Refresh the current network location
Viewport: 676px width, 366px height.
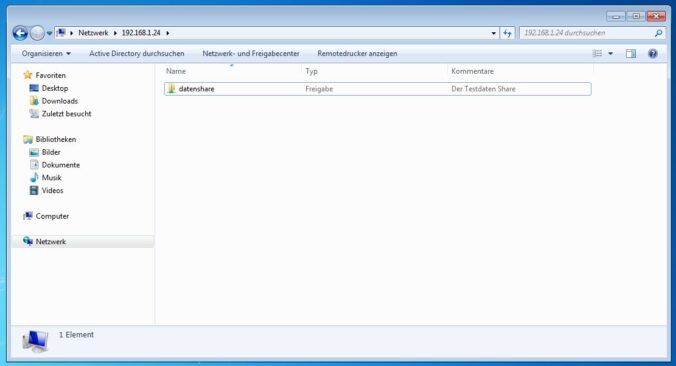[507, 33]
